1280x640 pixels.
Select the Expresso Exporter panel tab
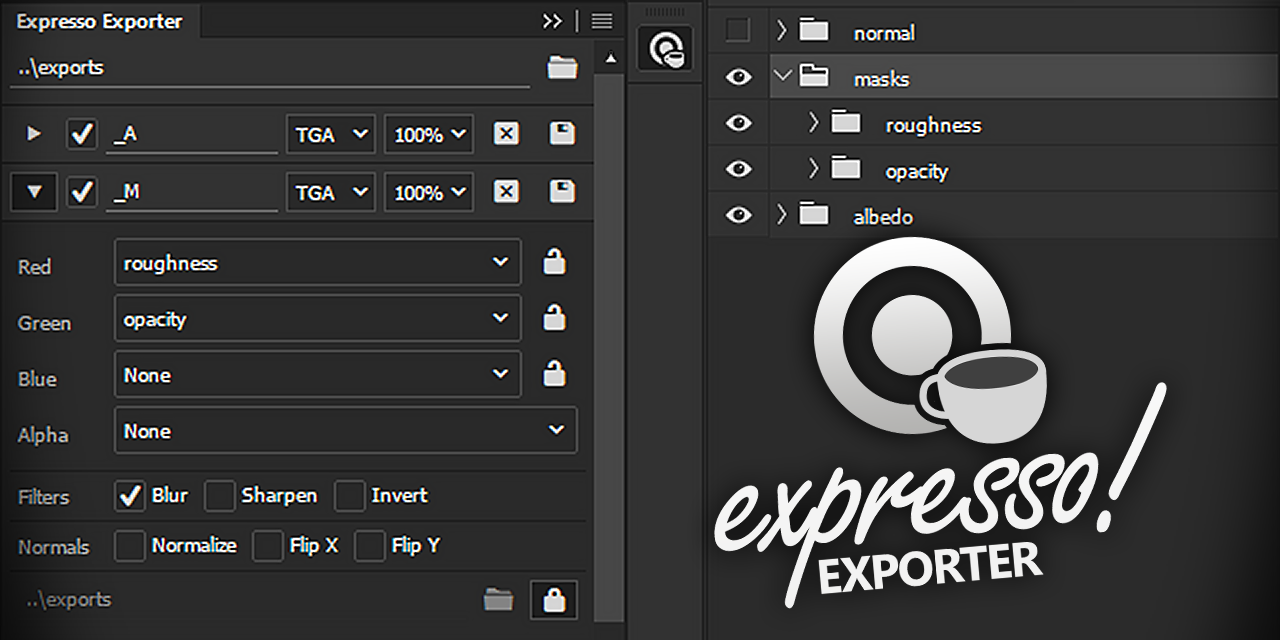pyautogui.click(x=100, y=20)
